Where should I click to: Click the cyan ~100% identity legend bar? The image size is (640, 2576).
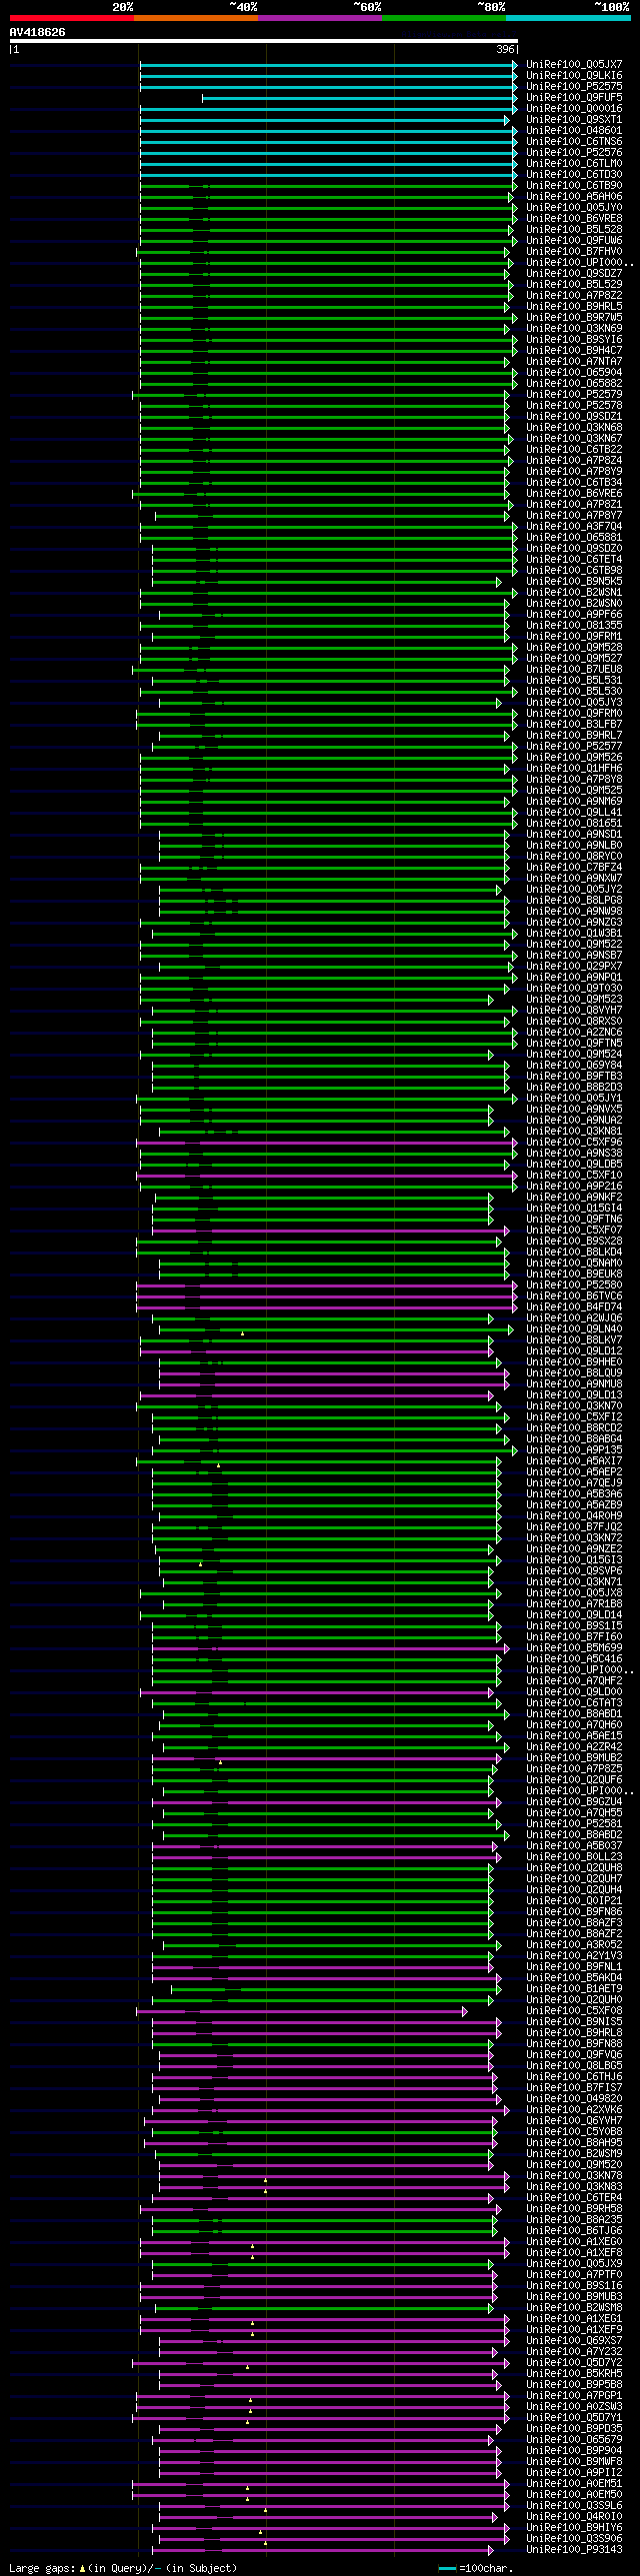pos(568,18)
